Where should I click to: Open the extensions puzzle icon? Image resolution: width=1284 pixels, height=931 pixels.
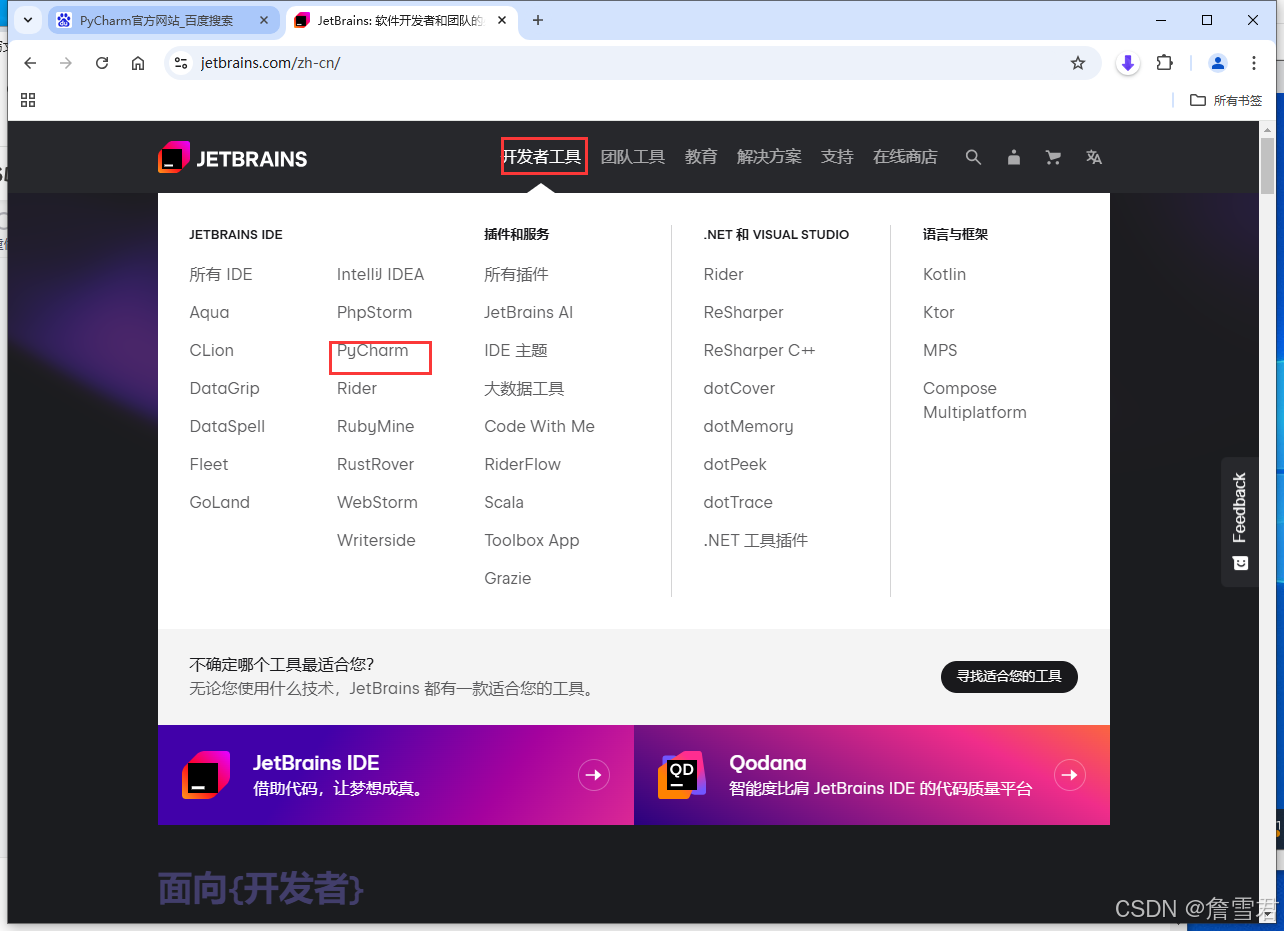pyautogui.click(x=1164, y=63)
